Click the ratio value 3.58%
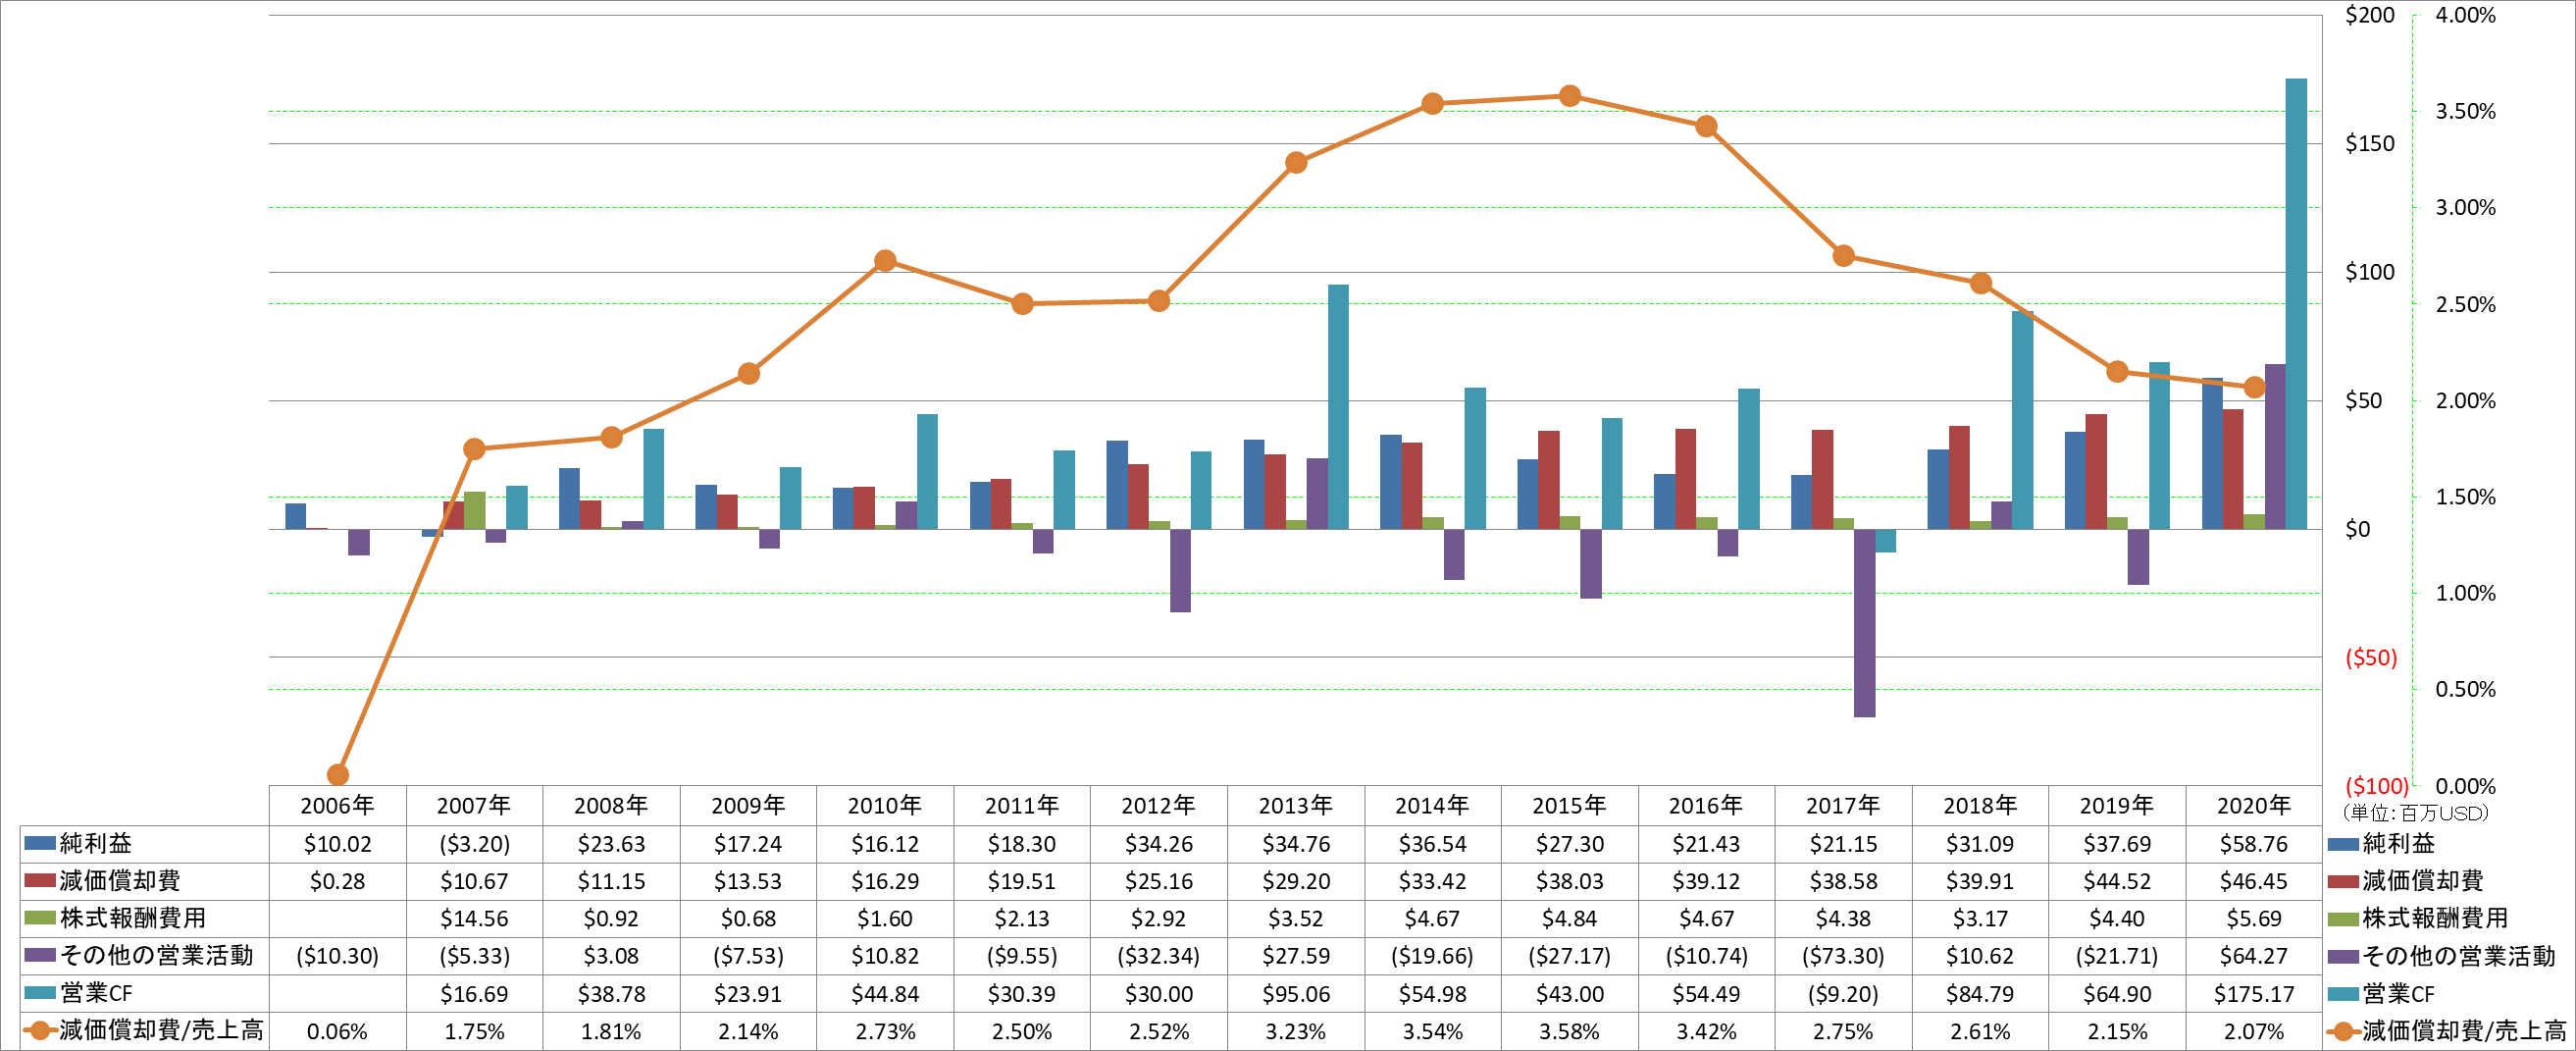The height and width of the screenshot is (1051, 2576). click(x=1570, y=1031)
